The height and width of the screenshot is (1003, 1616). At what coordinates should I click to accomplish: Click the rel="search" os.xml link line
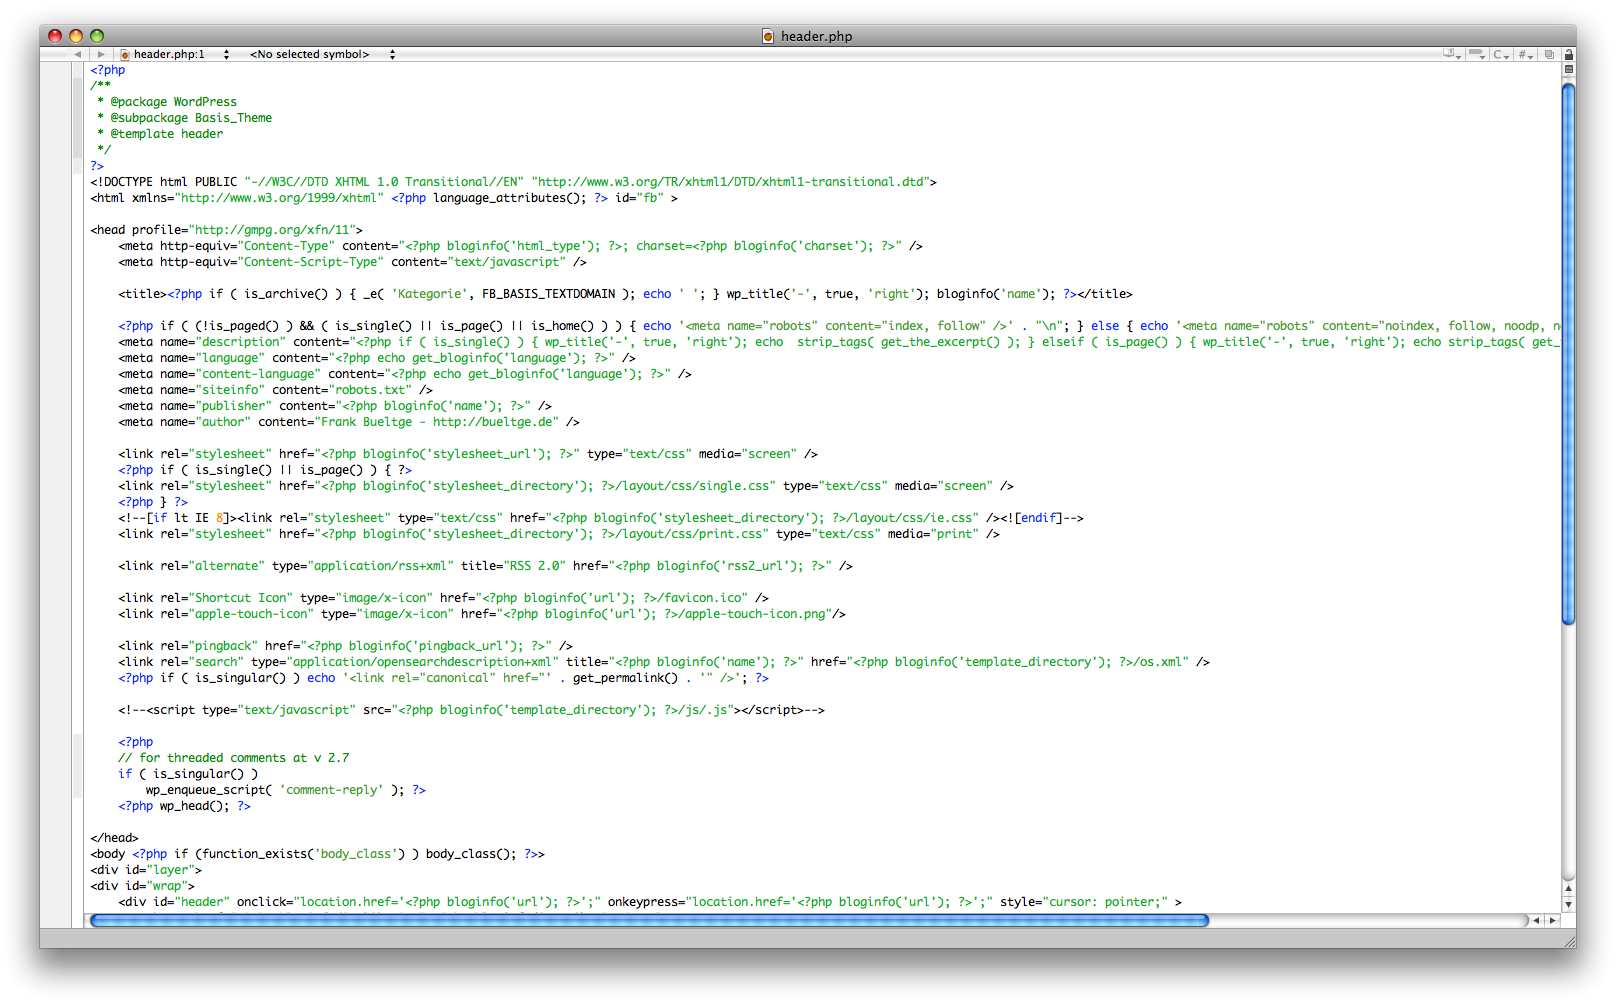pyautogui.click(x=664, y=662)
